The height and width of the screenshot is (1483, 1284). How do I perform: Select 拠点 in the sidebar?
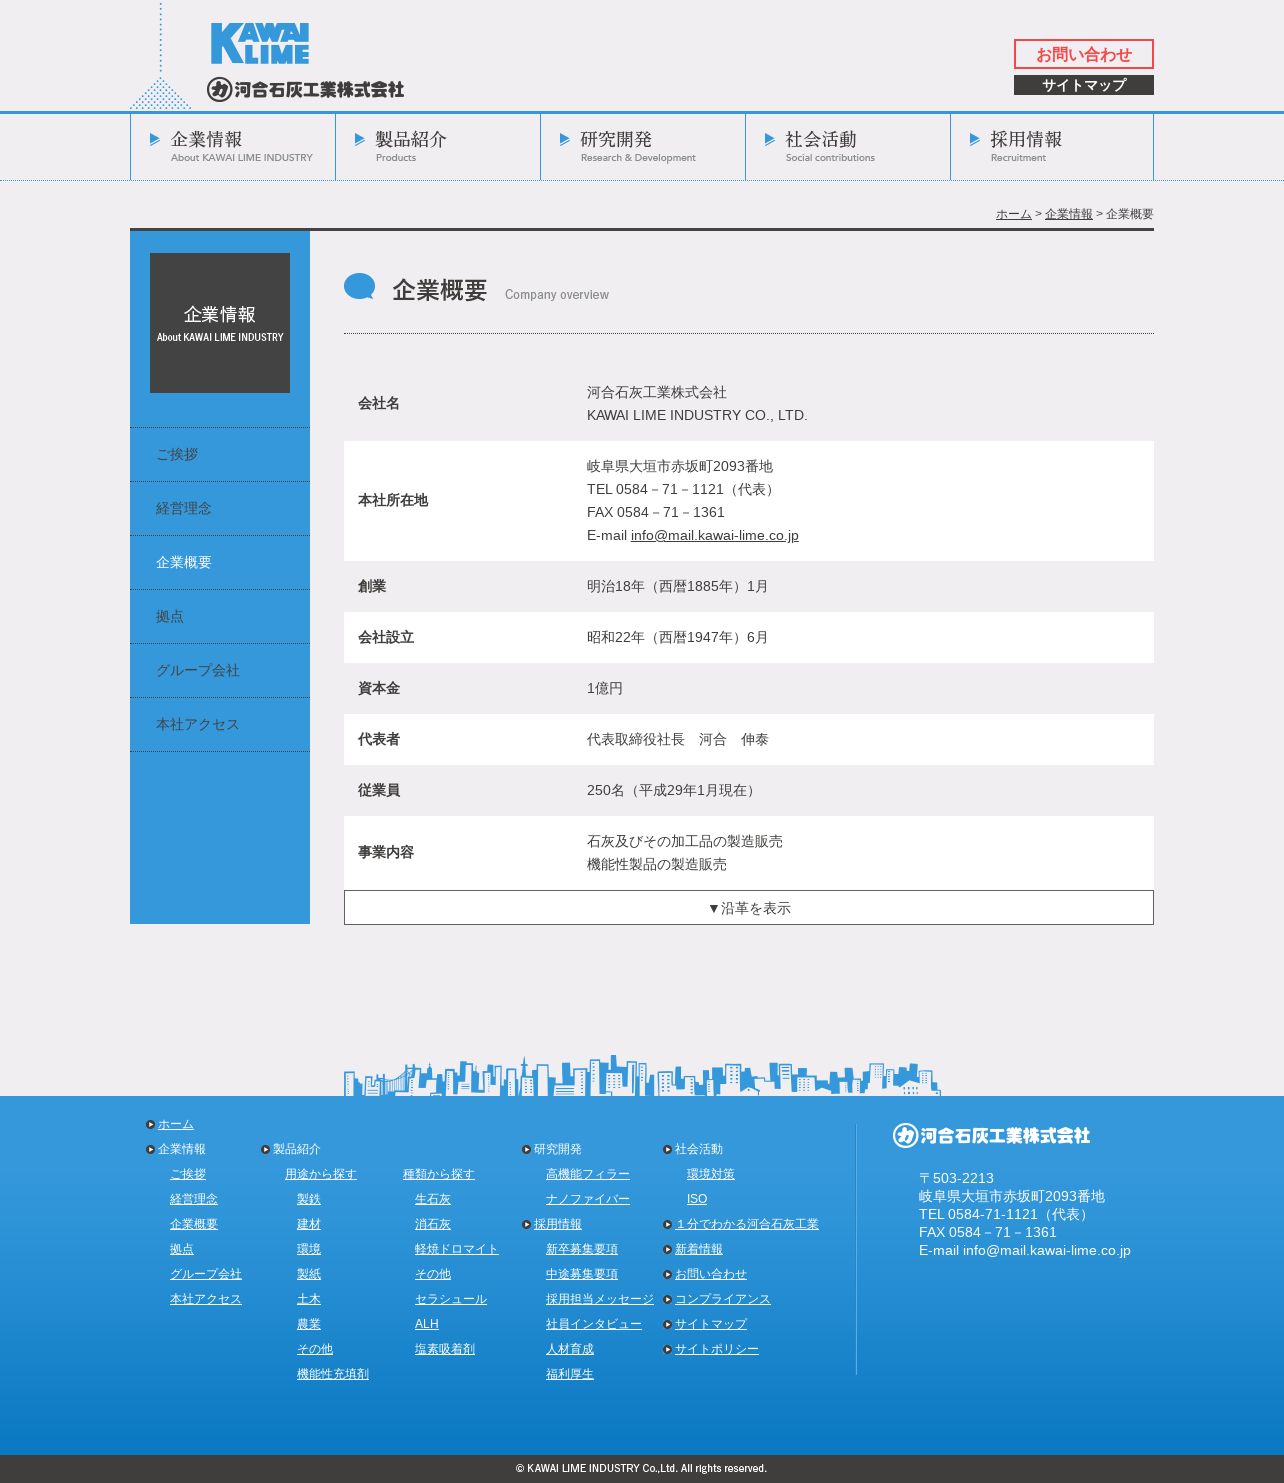(x=220, y=616)
